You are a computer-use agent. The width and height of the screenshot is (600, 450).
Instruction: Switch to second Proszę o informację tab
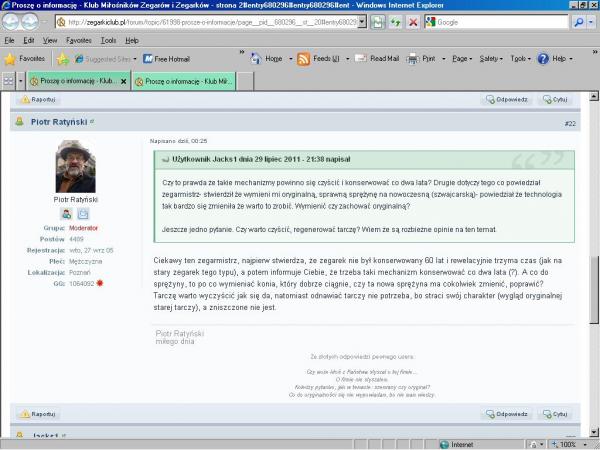point(184,81)
